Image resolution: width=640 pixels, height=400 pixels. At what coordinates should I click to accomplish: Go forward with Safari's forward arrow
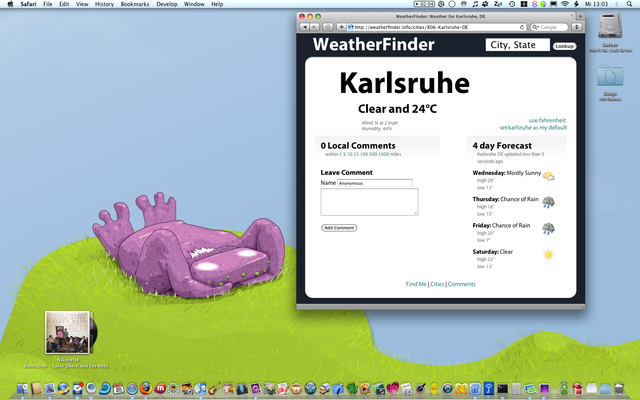pyautogui.click(x=314, y=27)
